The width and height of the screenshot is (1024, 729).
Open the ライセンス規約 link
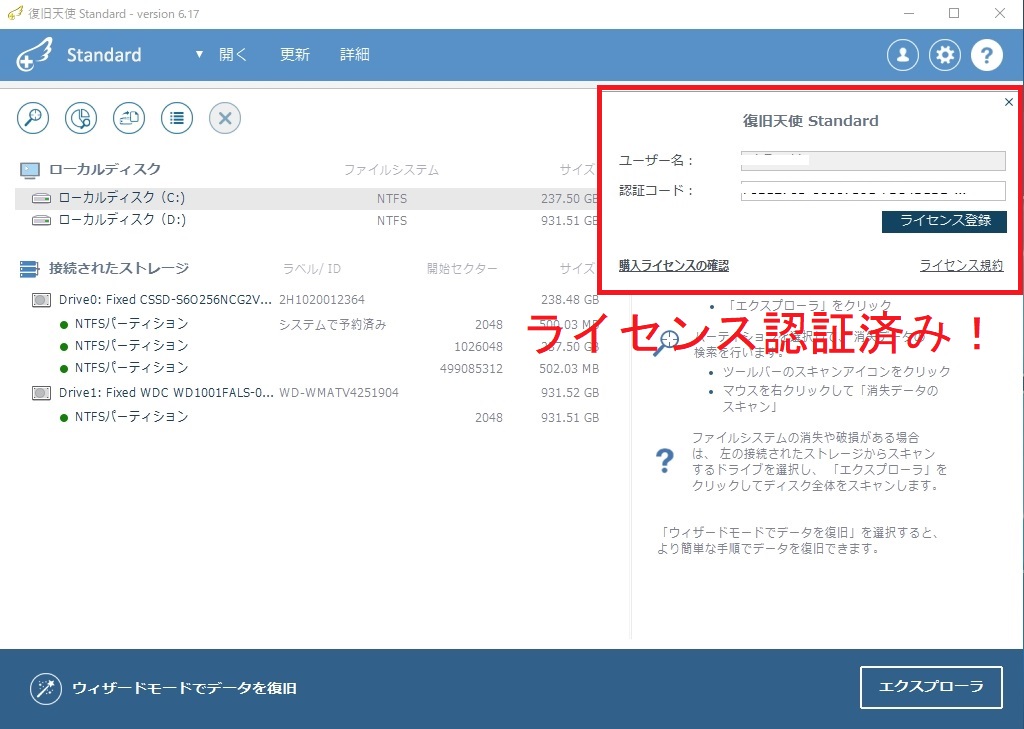pyautogui.click(x=961, y=265)
